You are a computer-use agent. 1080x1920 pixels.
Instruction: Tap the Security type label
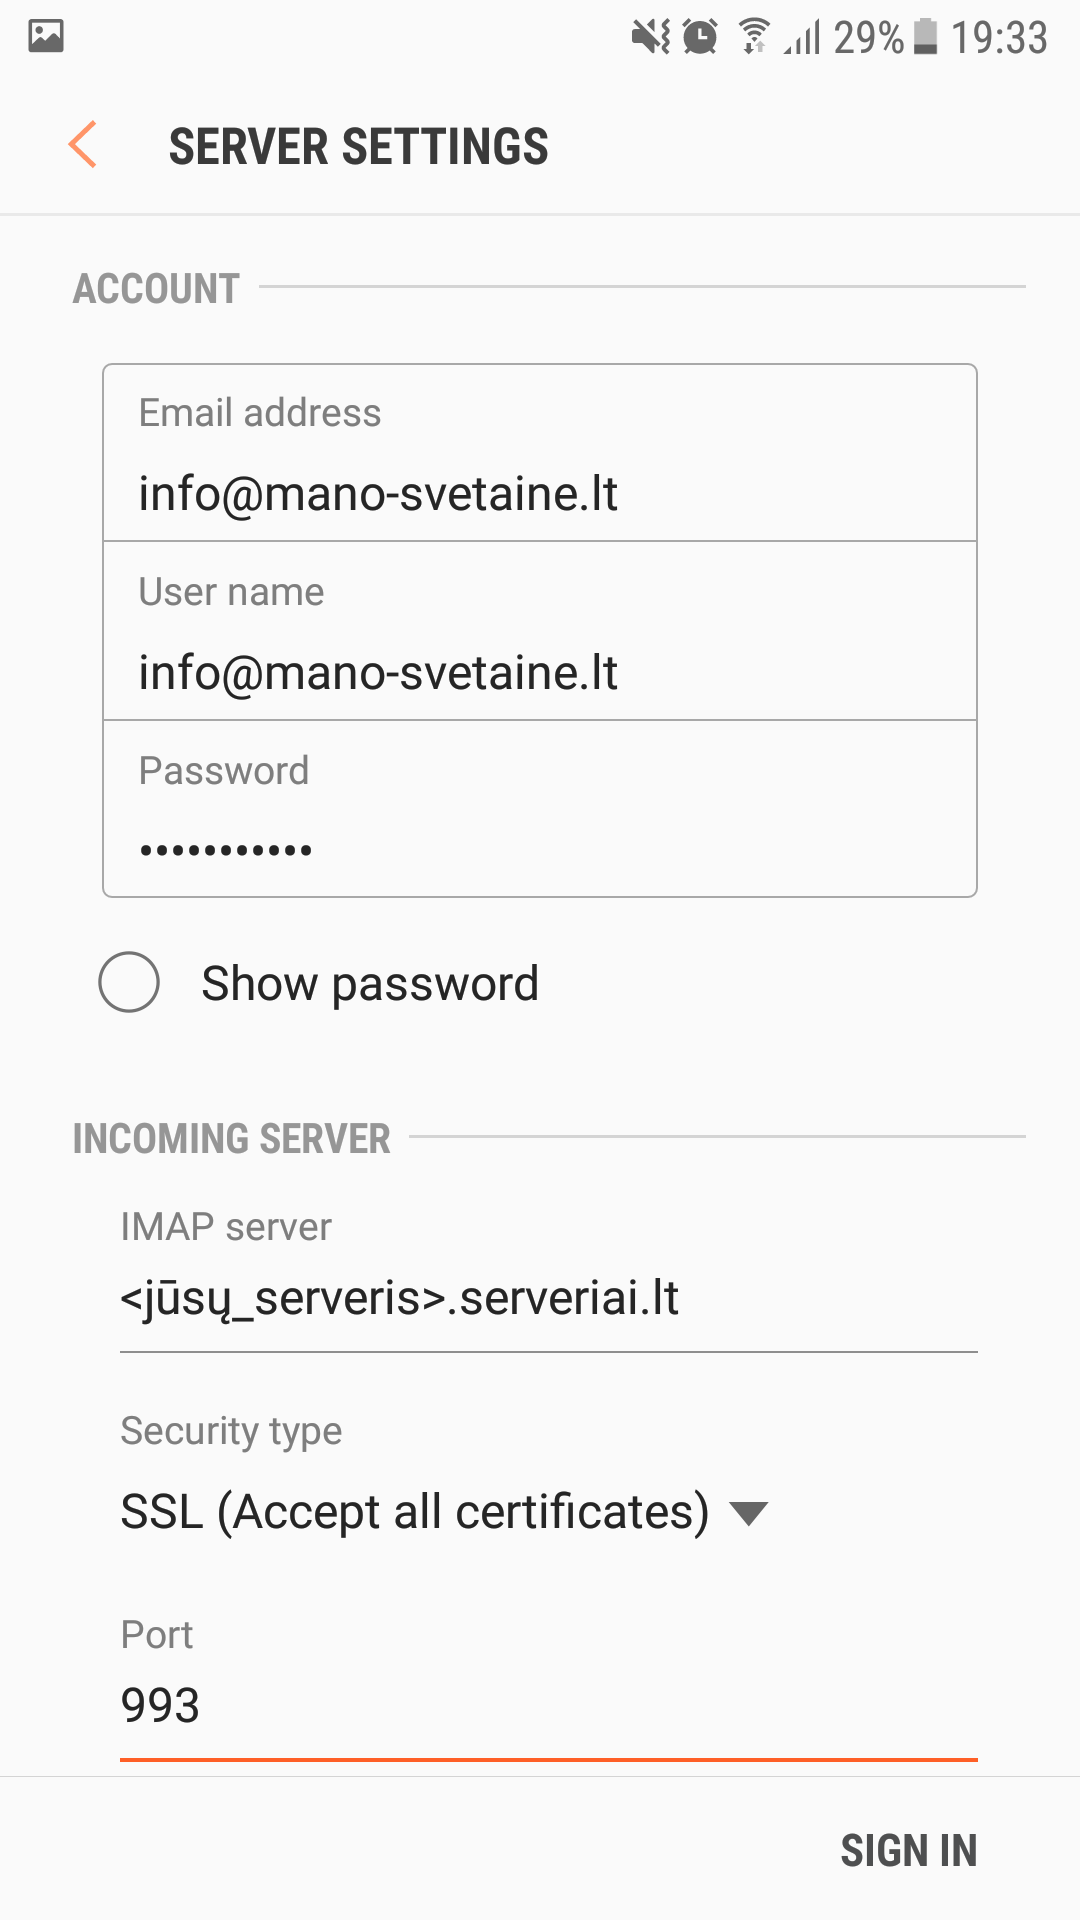click(231, 1431)
